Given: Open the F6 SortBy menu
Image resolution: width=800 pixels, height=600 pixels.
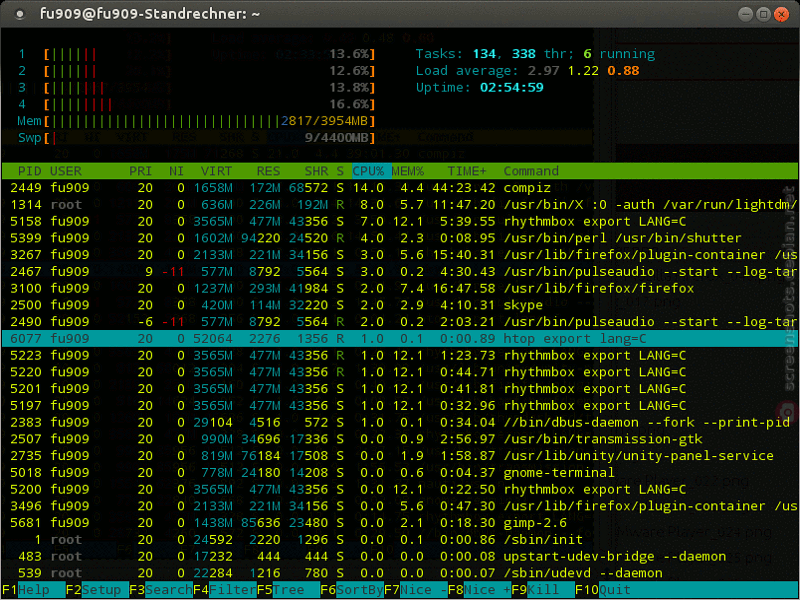Looking at the screenshot, I should coord(352,590).
